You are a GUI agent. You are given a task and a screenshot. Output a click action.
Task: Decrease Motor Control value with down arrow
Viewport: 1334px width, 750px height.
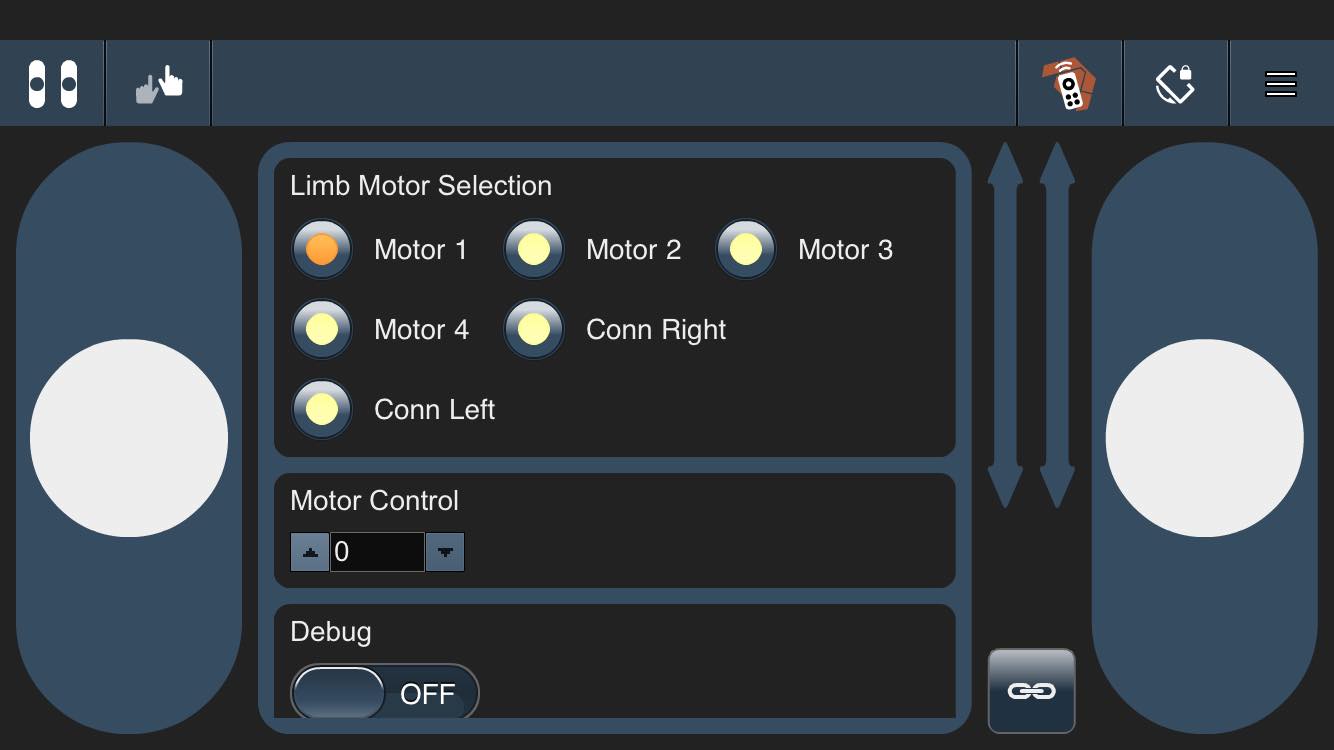tap(445, 552)
